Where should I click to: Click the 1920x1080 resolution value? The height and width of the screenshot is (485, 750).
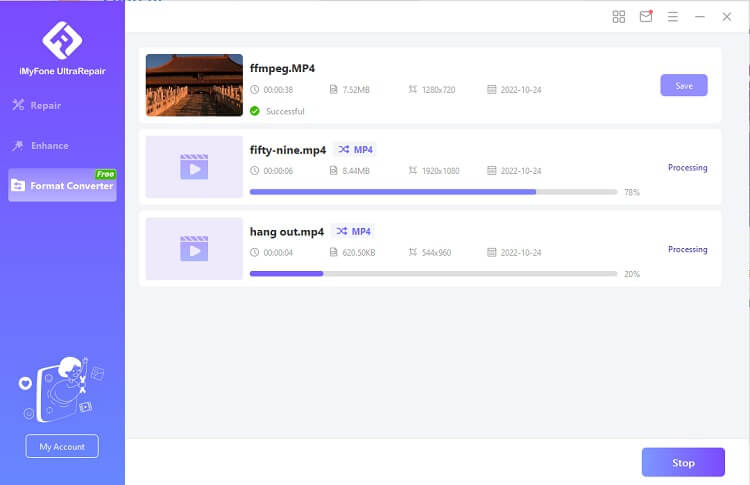(x=441, y=171)
